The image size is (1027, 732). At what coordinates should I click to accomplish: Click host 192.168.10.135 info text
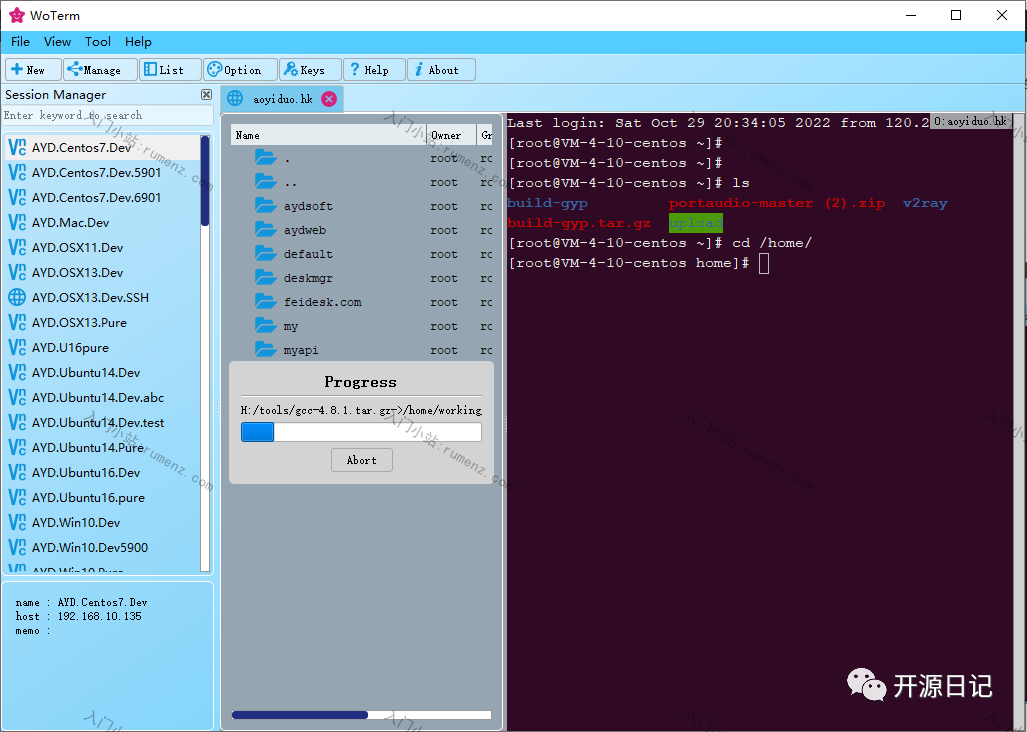[x=79, y=616]
